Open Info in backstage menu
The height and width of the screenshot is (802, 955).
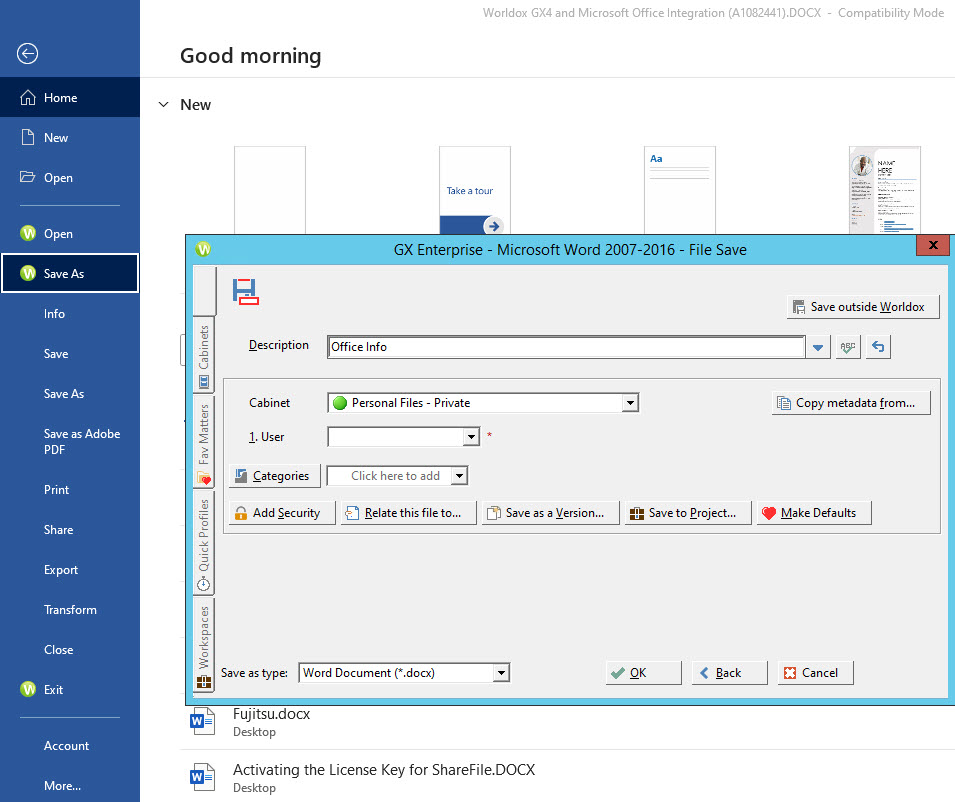pyautogui.click(x=70, y=314)
